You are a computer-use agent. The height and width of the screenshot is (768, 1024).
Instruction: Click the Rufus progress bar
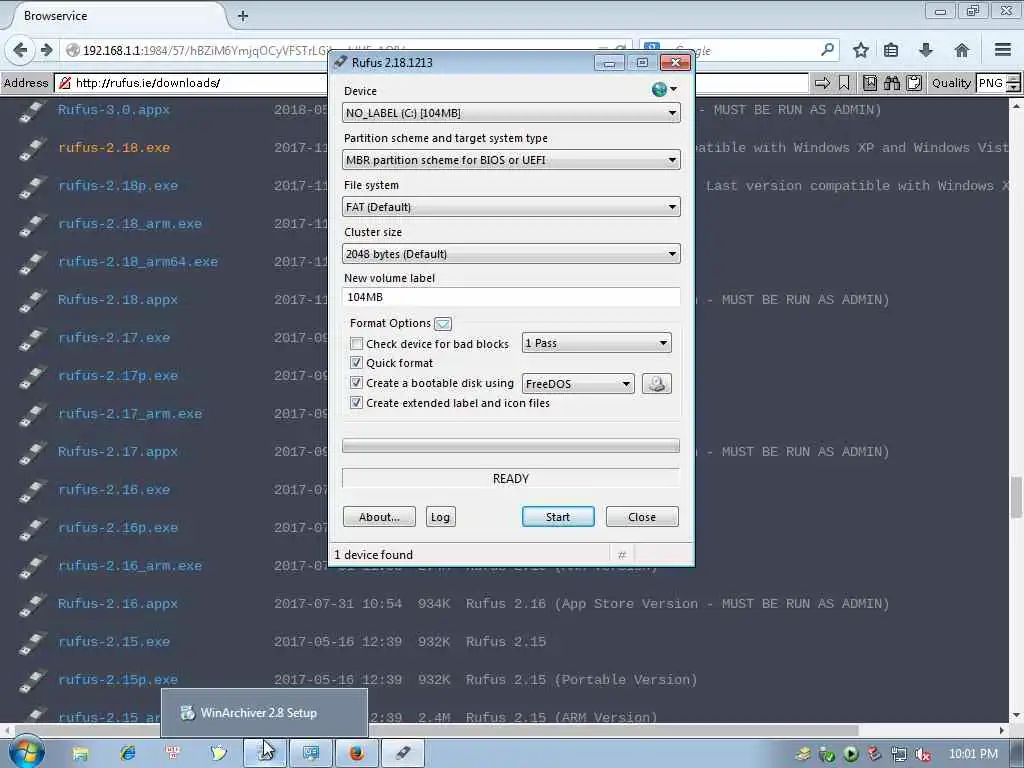click(511, 446)
